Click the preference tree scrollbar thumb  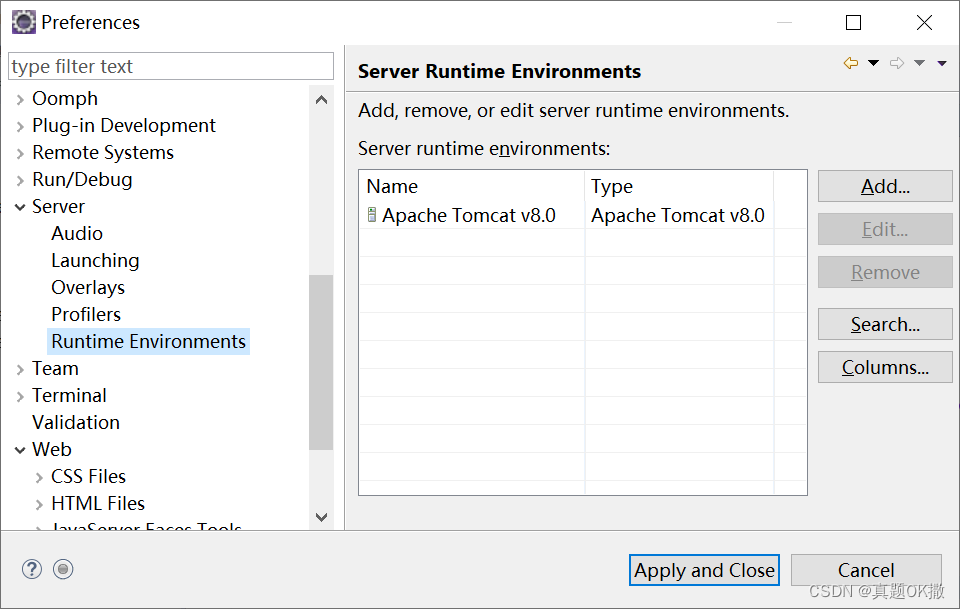click(x=321, y=362)
